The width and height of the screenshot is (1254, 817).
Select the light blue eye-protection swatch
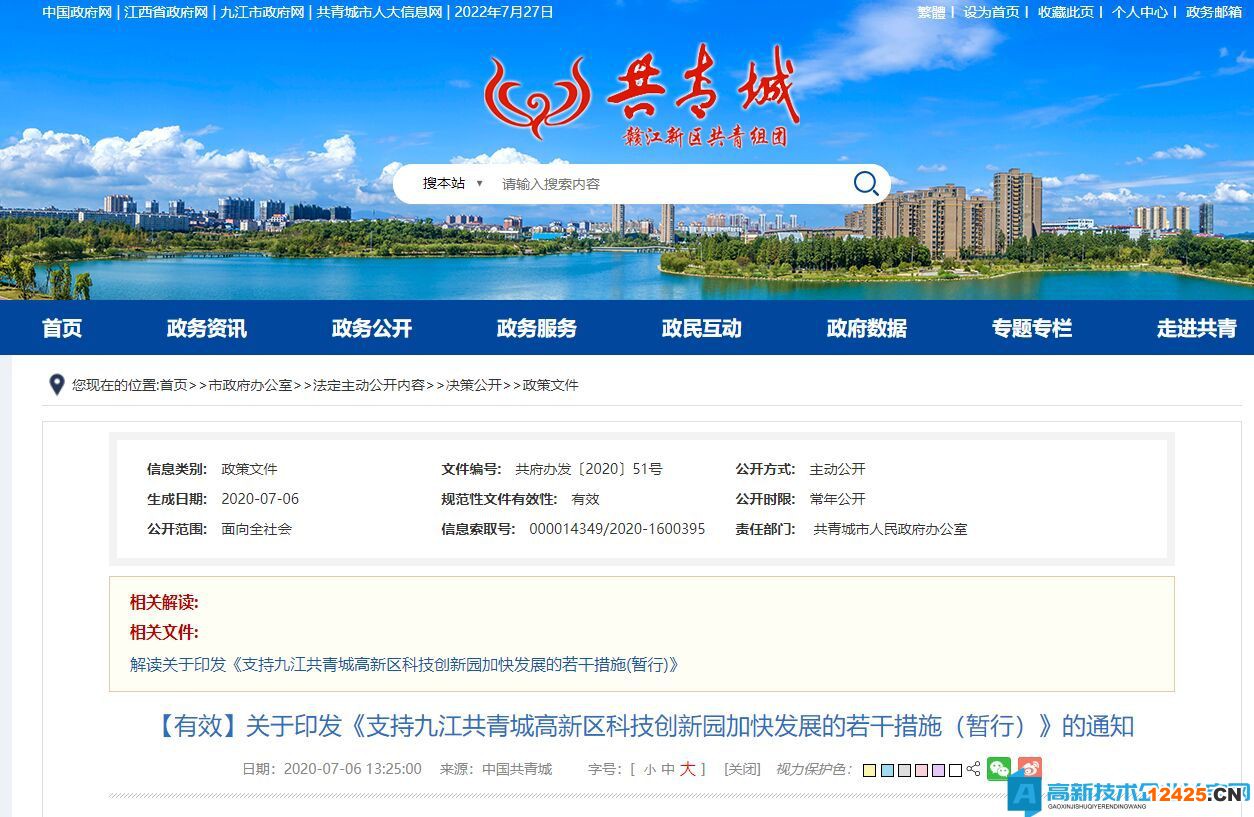tap(887, 770)
